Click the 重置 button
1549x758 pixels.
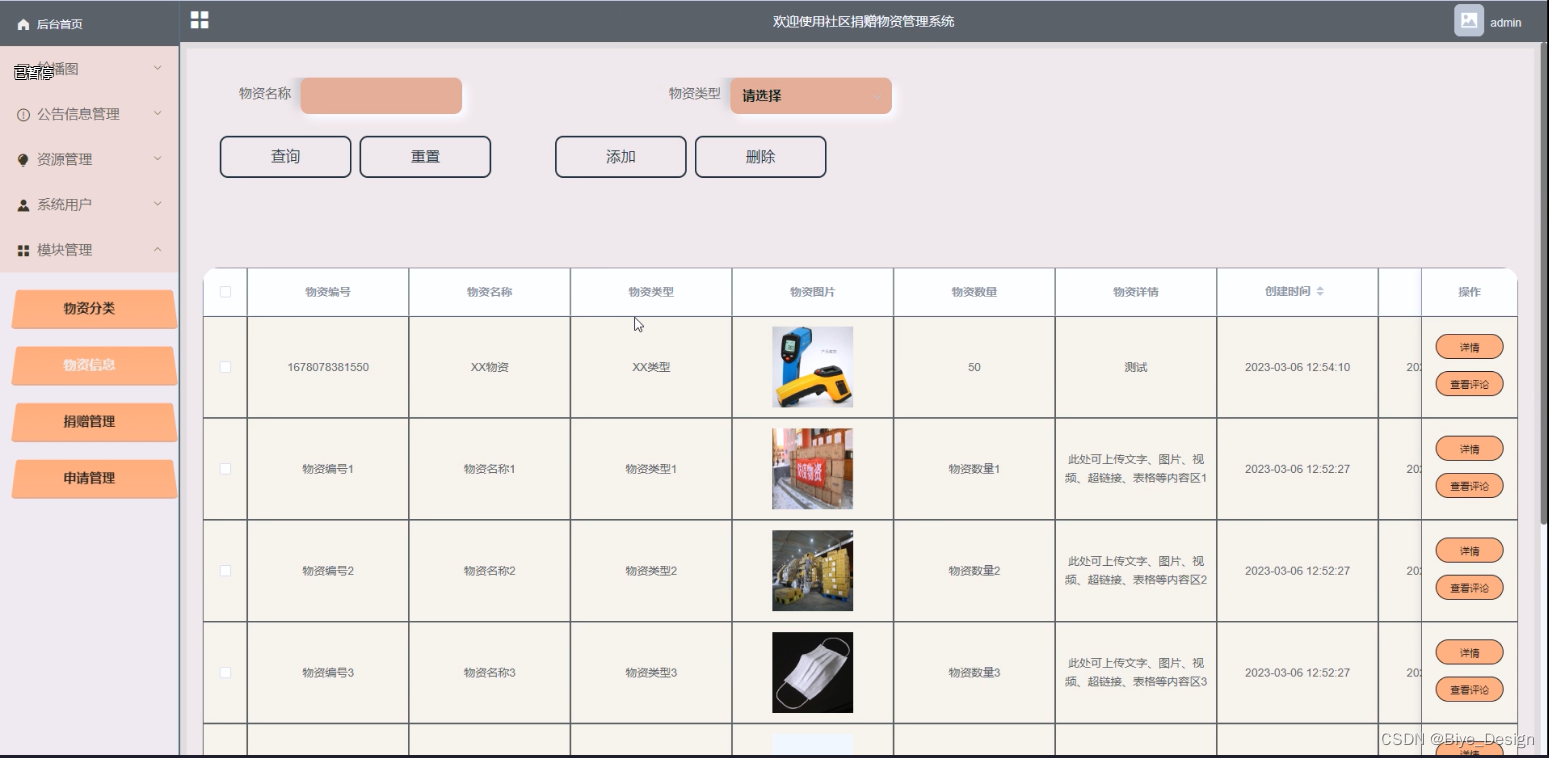click(425, 157)
